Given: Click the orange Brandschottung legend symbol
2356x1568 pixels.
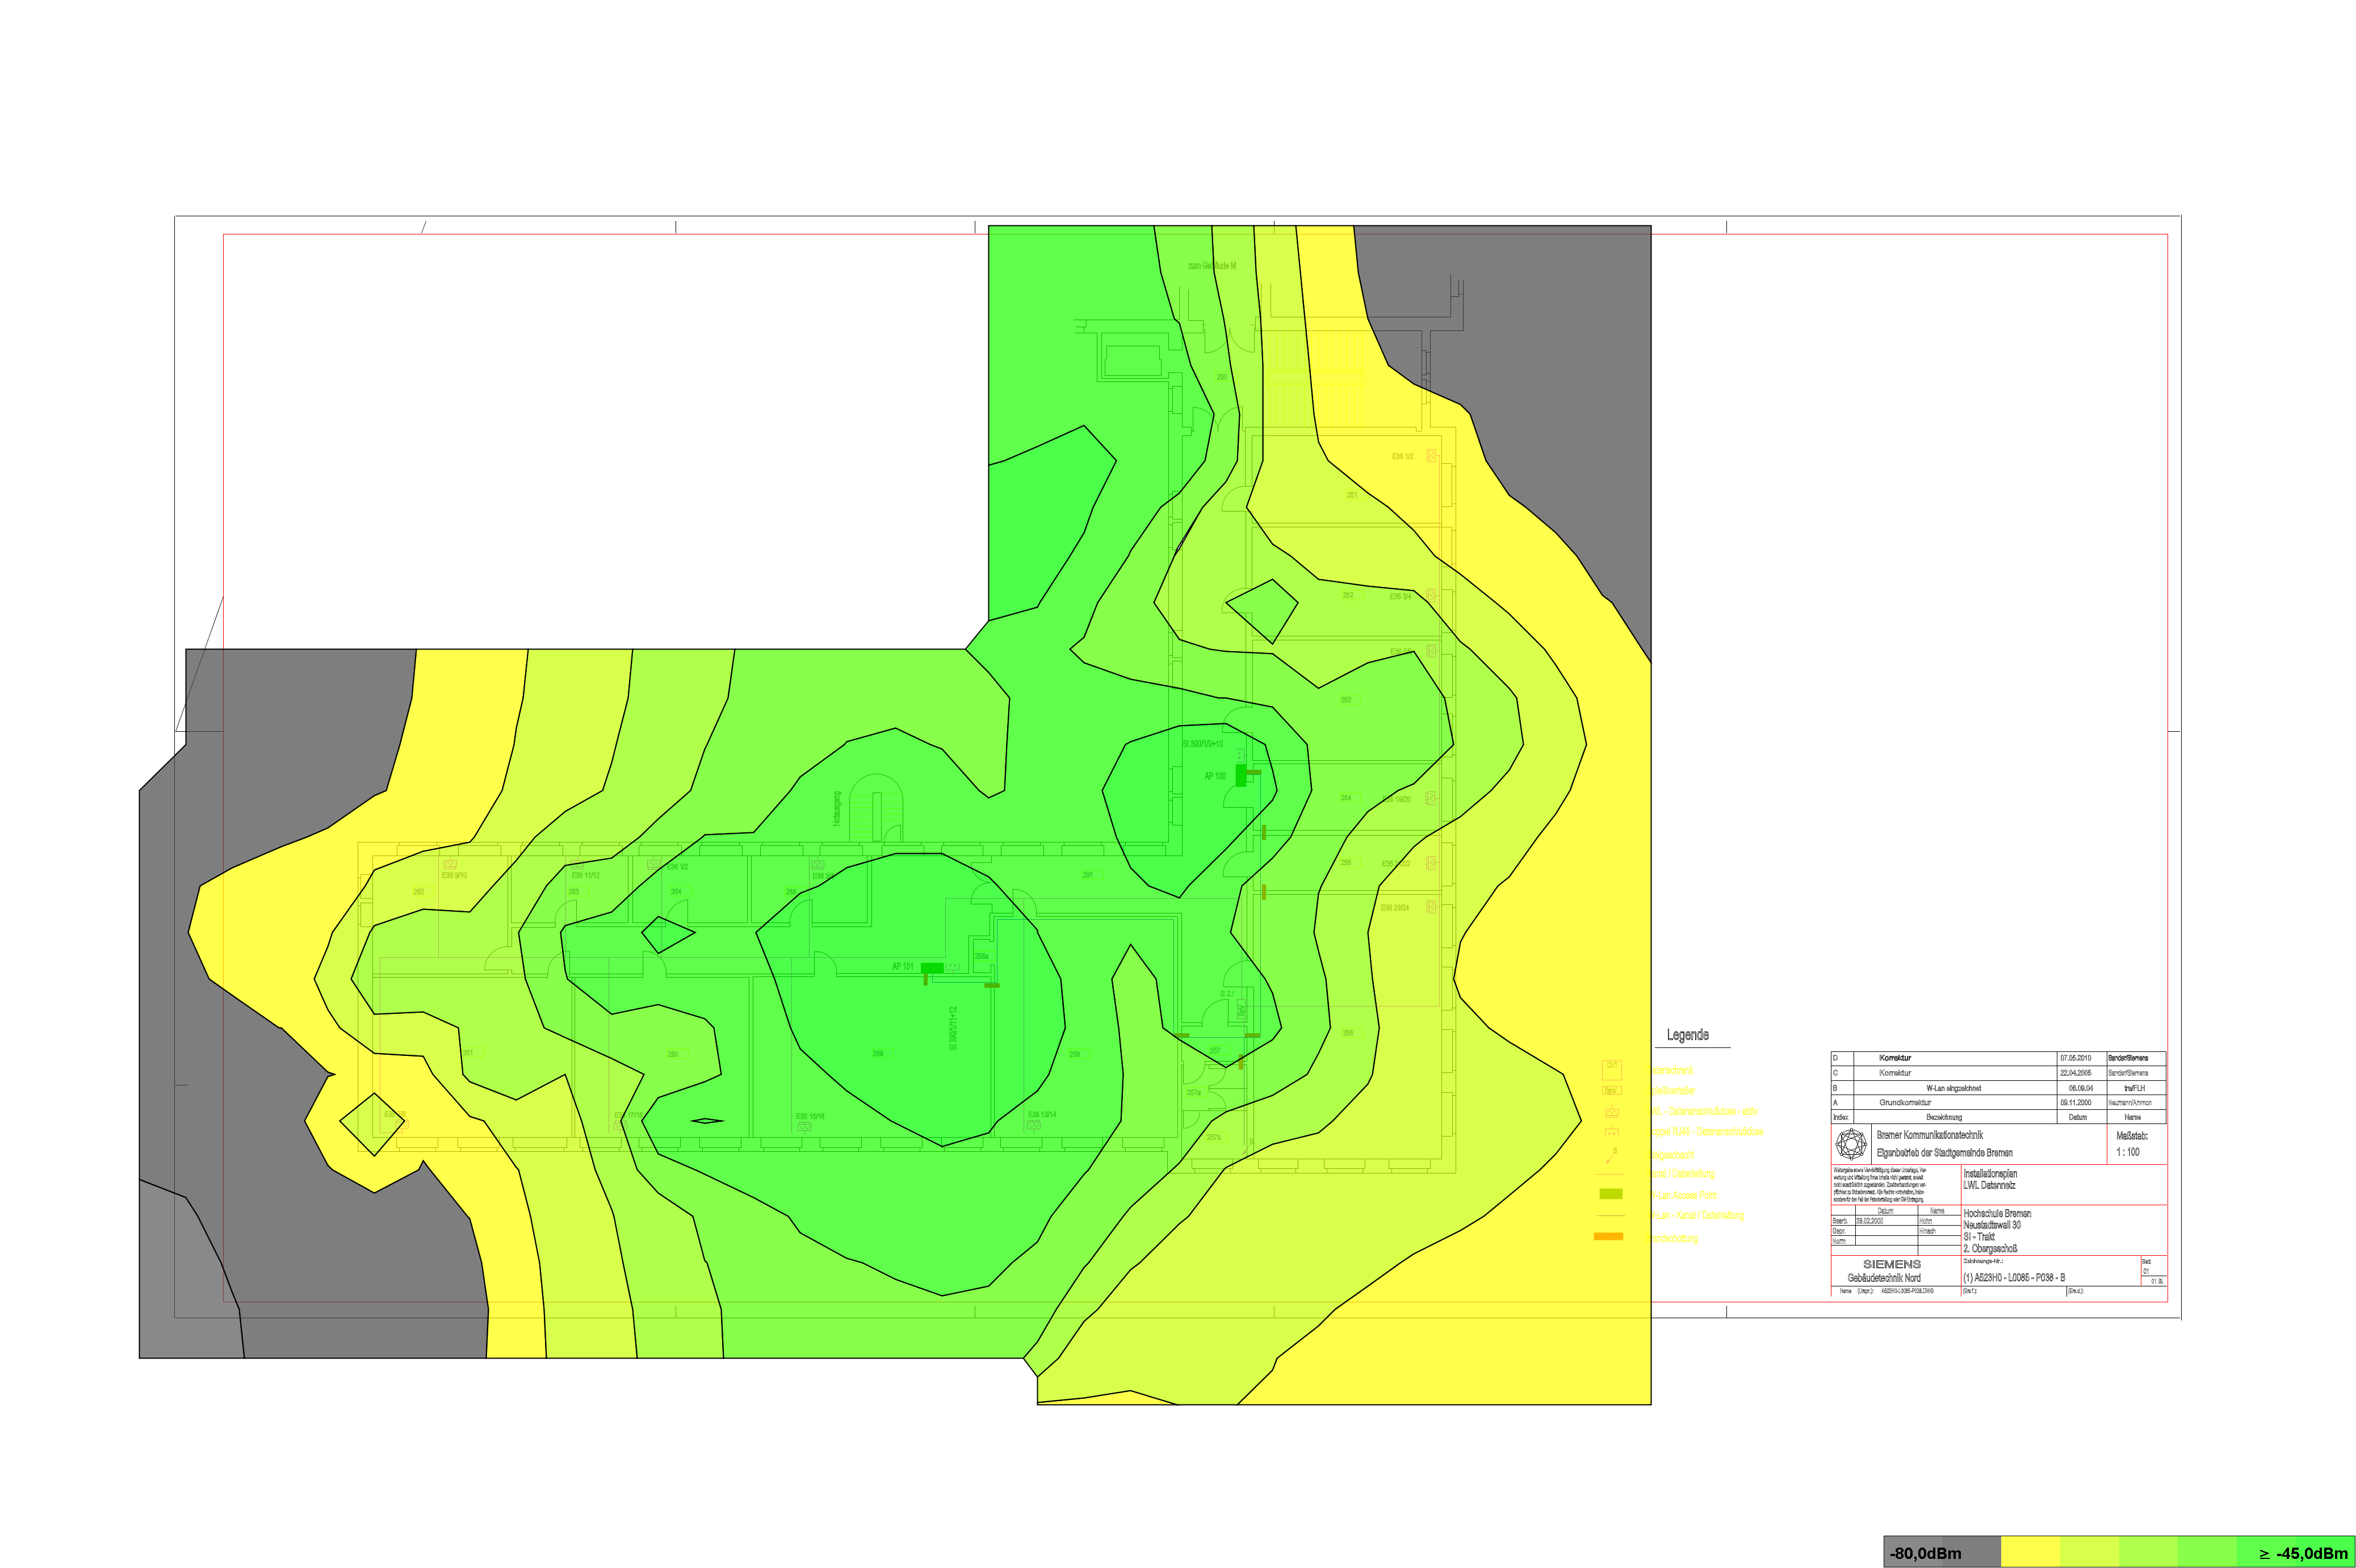Looking at the screenshot, I should [1608, 1237].
